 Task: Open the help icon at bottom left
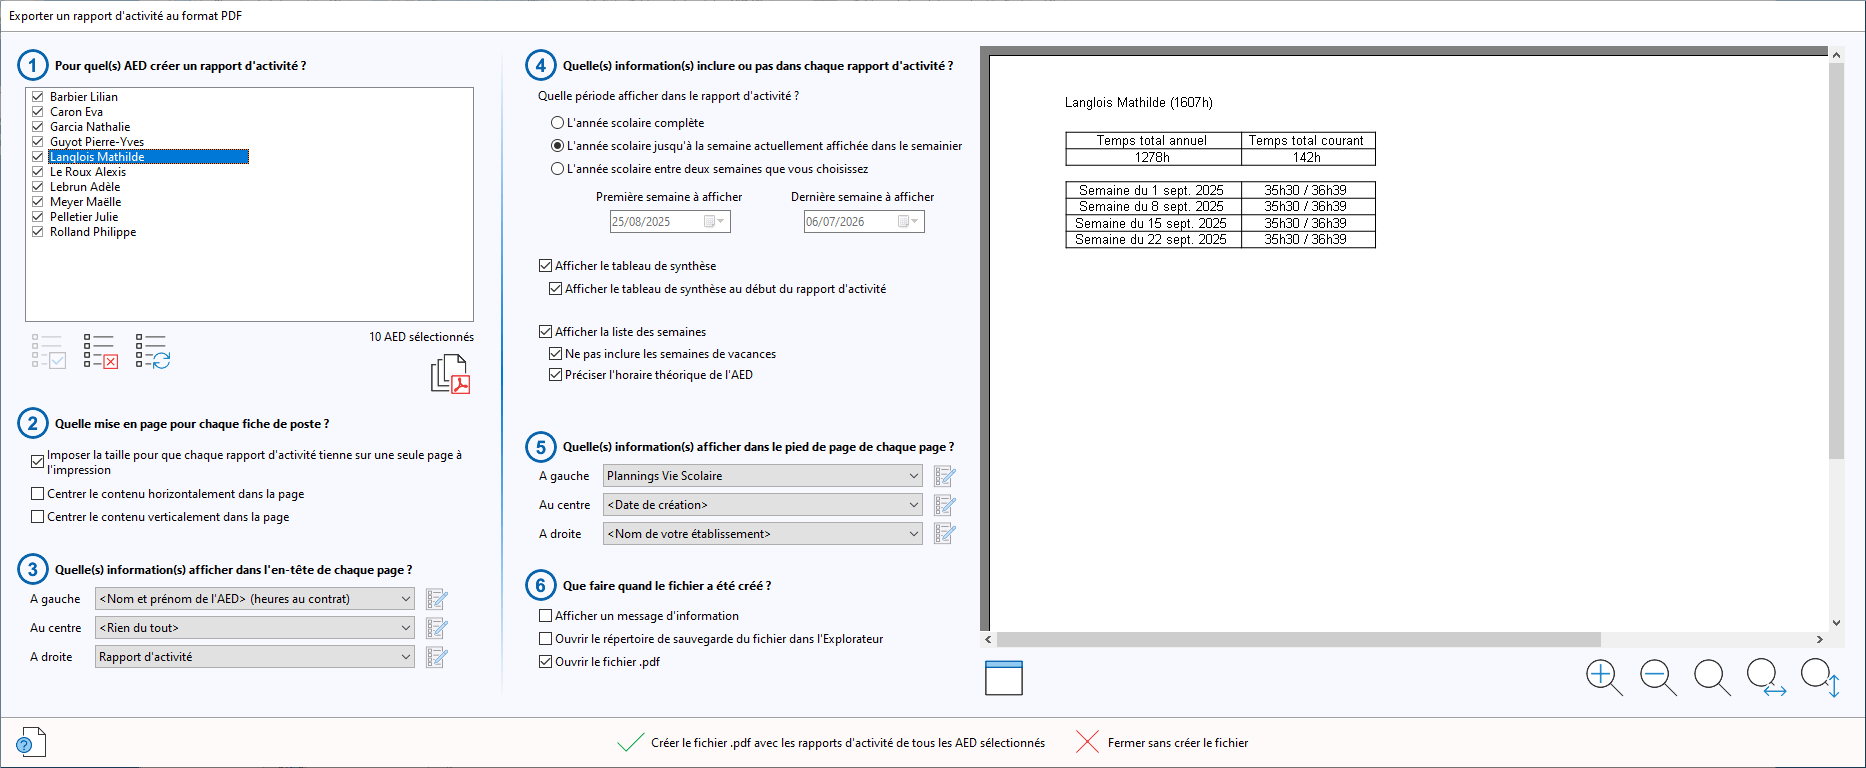pyautogui.click(x=31, y=742)
